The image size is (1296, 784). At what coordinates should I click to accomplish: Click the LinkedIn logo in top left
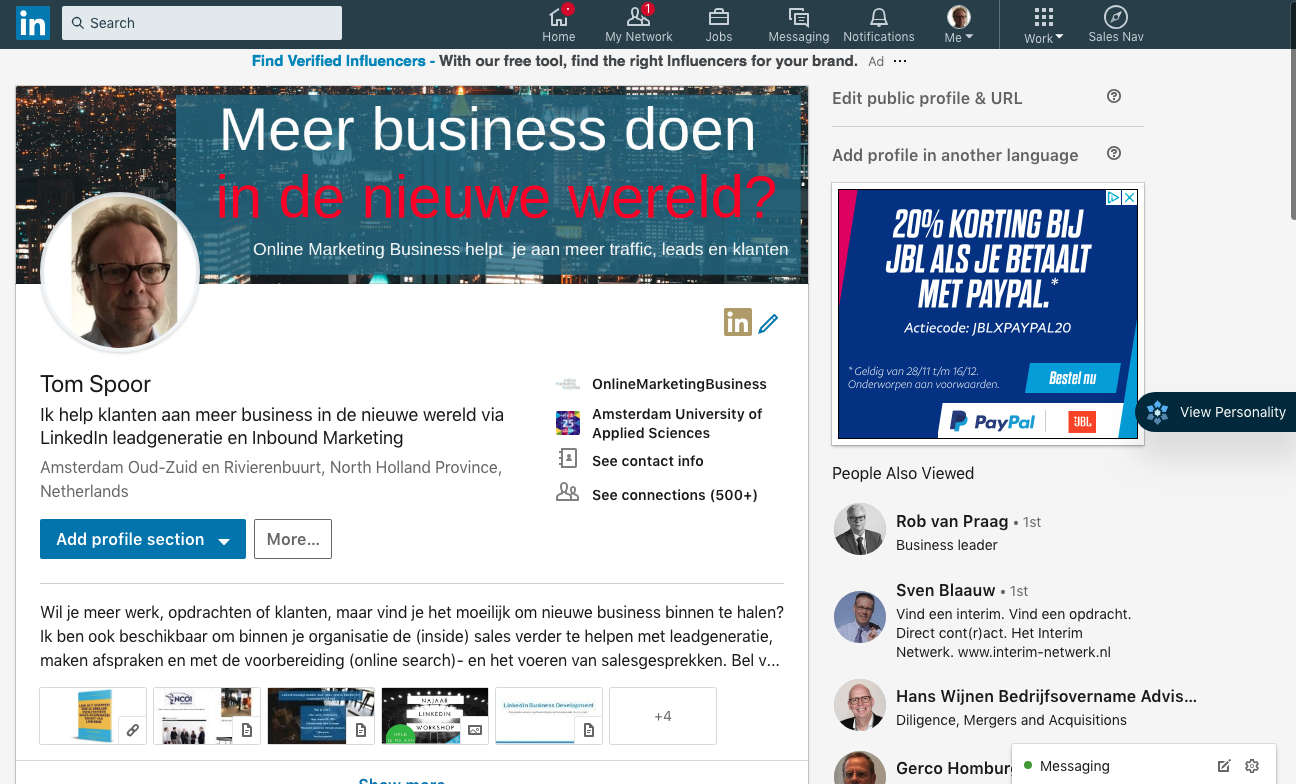32,22
